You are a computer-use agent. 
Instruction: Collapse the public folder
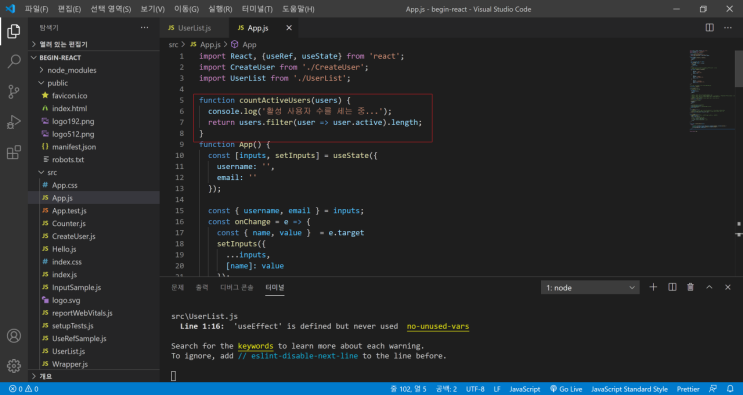coord(57,83)
